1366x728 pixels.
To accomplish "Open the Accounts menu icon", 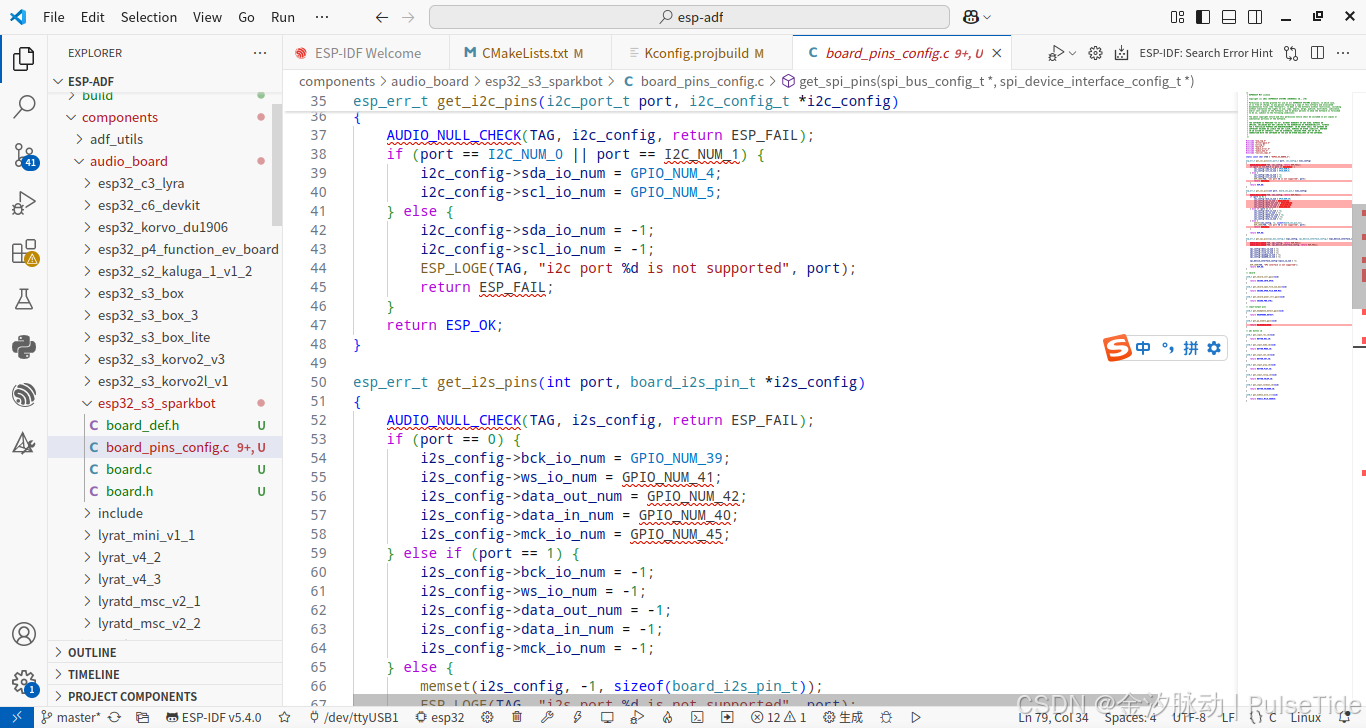I will (x=24, y=634).
